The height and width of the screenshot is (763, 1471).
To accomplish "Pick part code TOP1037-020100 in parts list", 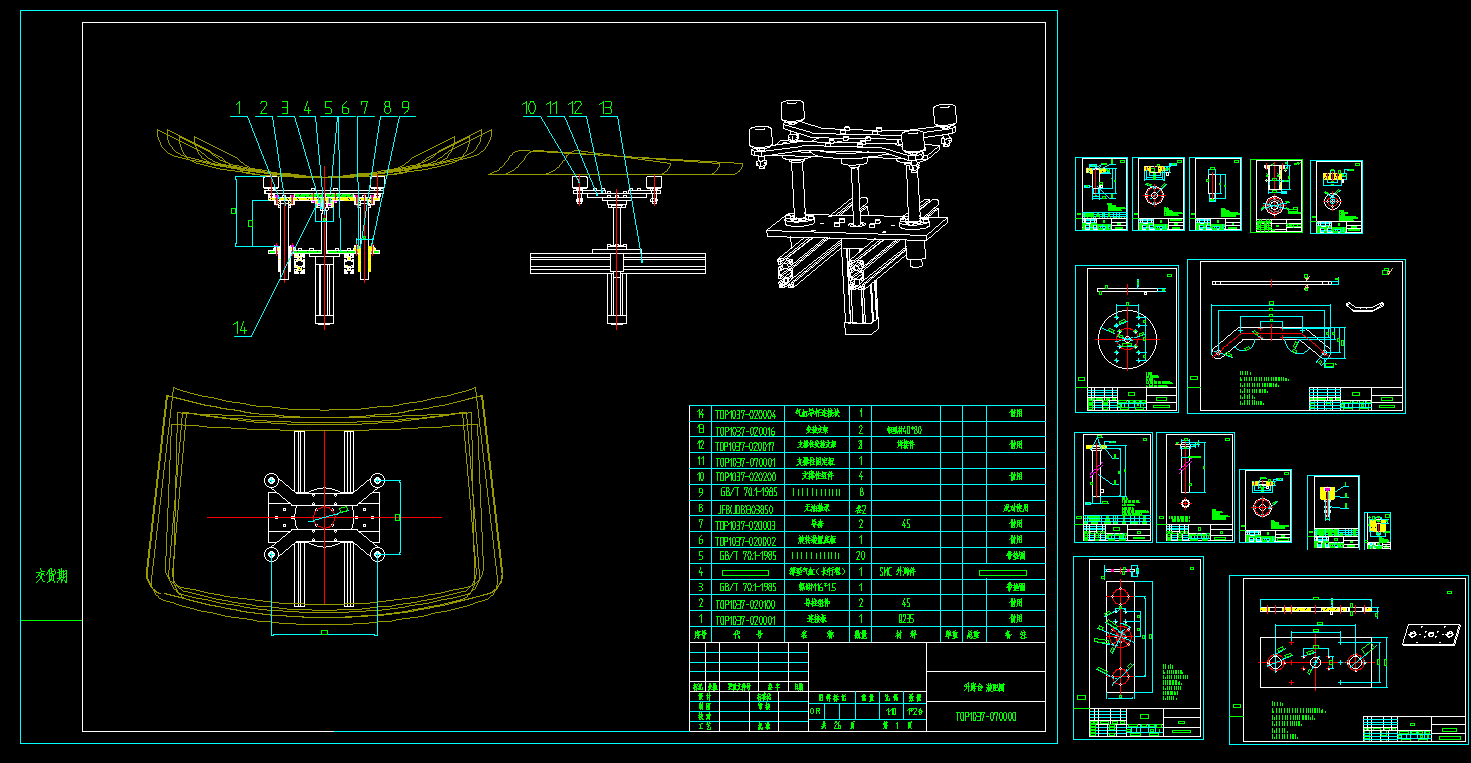I will (745, 604).
